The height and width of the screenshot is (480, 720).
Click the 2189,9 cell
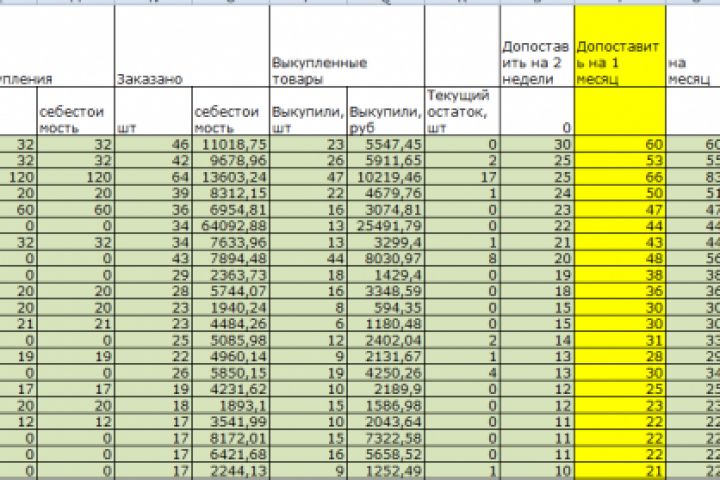[x=386, y=389]
